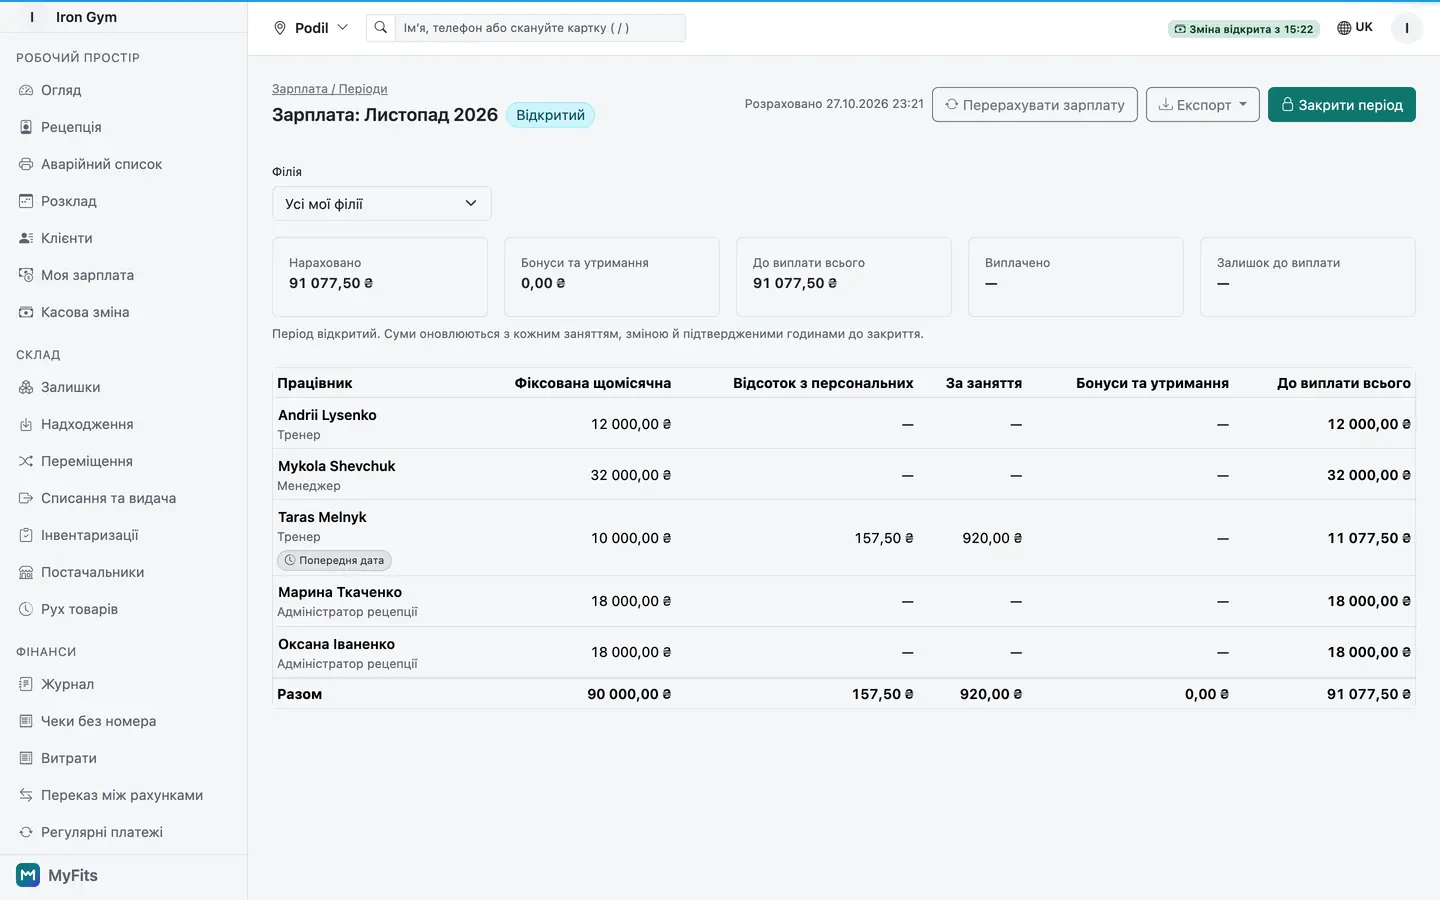Open the Постачальники shop icon
Screen dimensions: 1440x900
coord(26,572)
